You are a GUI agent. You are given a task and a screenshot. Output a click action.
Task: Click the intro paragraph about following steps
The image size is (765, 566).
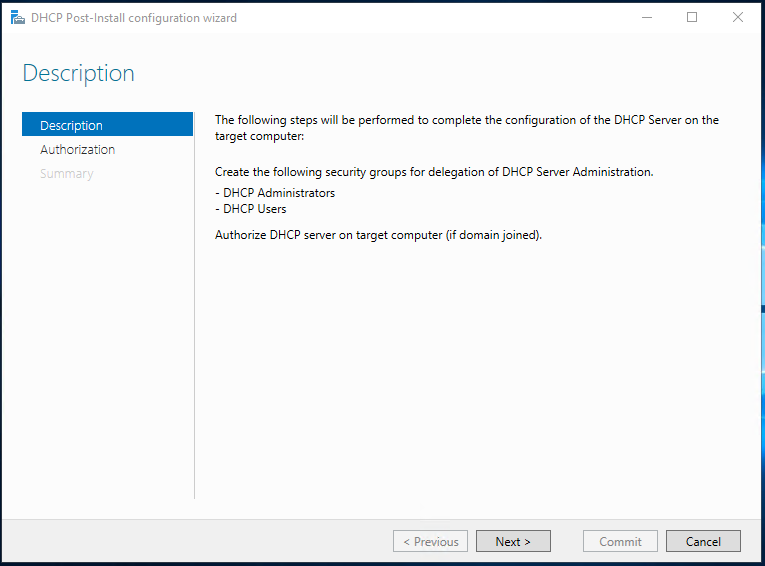(466, 127)
